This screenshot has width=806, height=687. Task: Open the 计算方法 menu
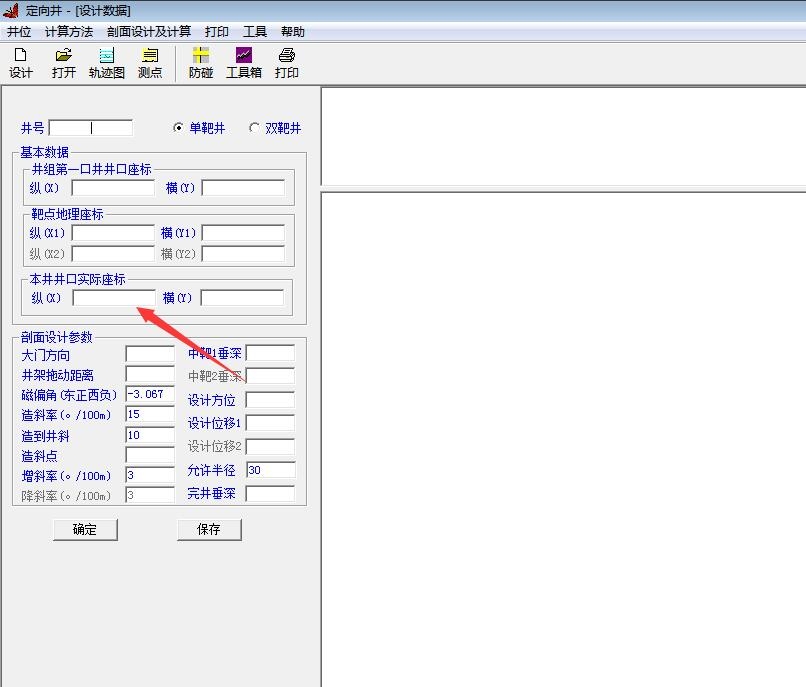68,32
